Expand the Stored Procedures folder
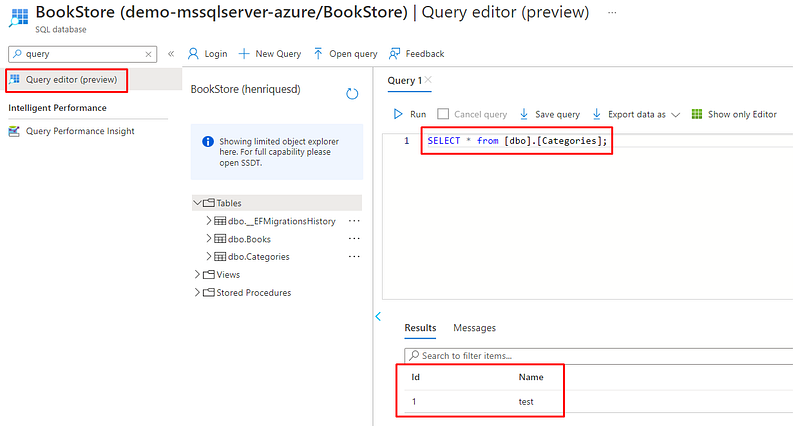Viewport: 800px width, 426px height. [197, 292]
